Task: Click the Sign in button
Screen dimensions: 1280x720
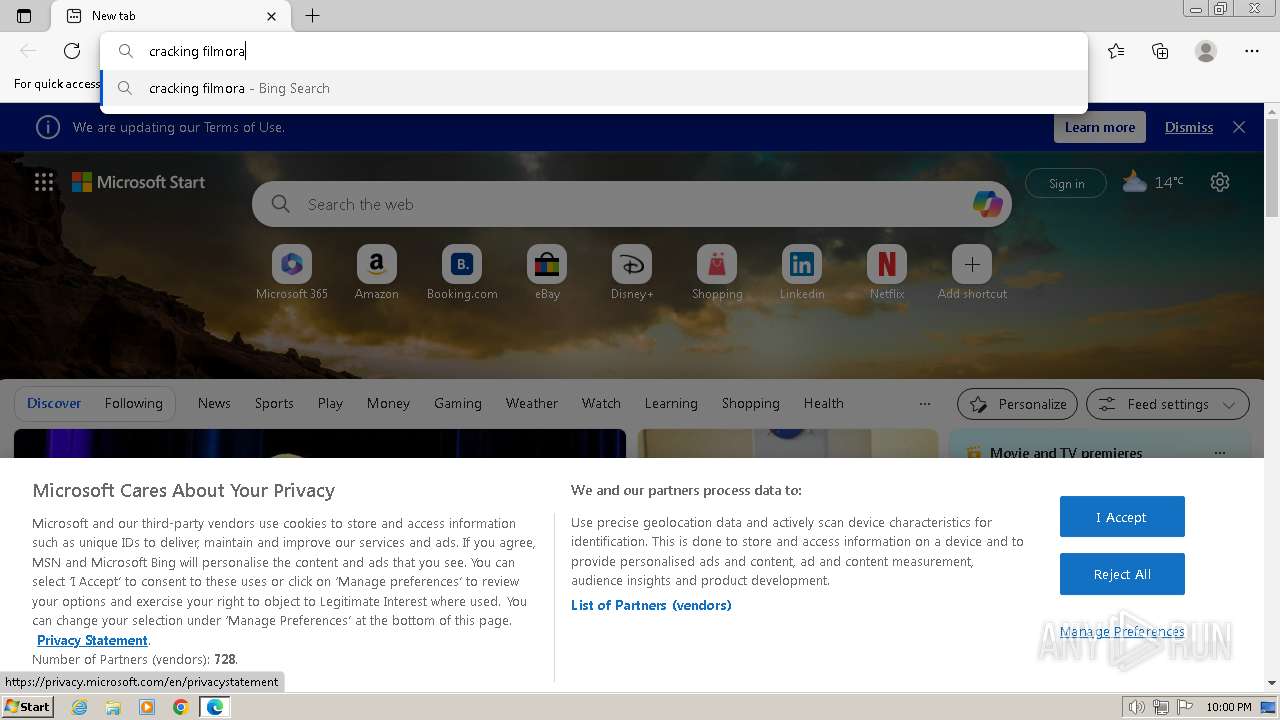Action: [1066, 183]
